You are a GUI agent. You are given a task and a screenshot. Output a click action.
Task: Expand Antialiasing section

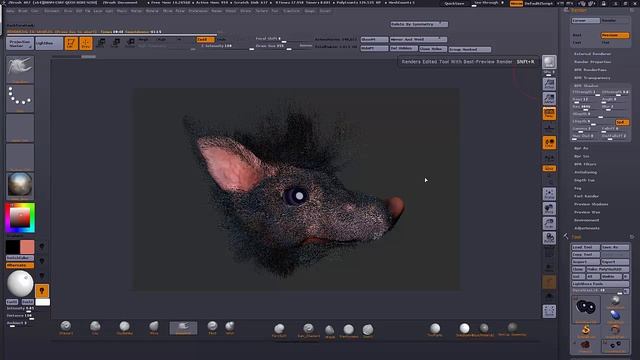point(586,172)
